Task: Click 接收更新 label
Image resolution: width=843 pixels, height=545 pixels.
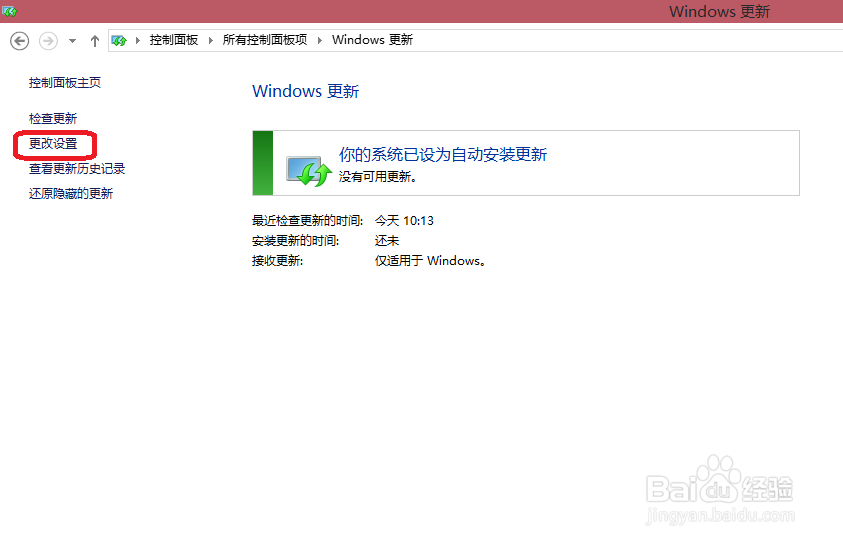Action: click(x=277, y=261)
